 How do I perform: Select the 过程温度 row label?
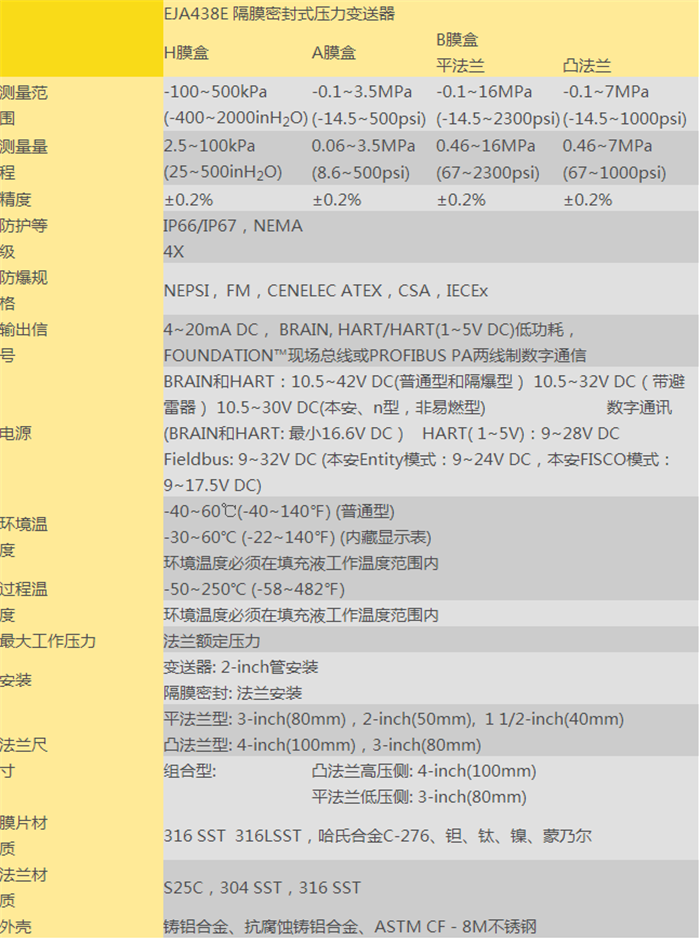[x=24, y=601]
